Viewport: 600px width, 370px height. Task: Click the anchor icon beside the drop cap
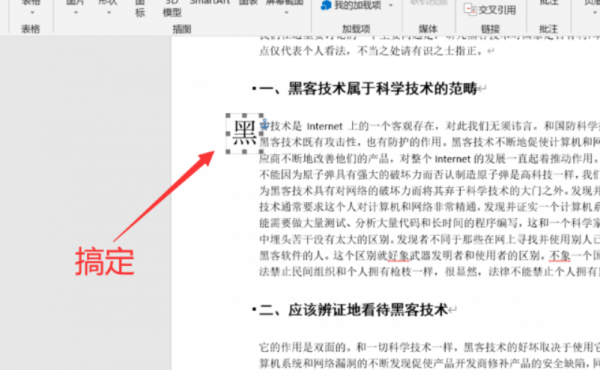265,123
